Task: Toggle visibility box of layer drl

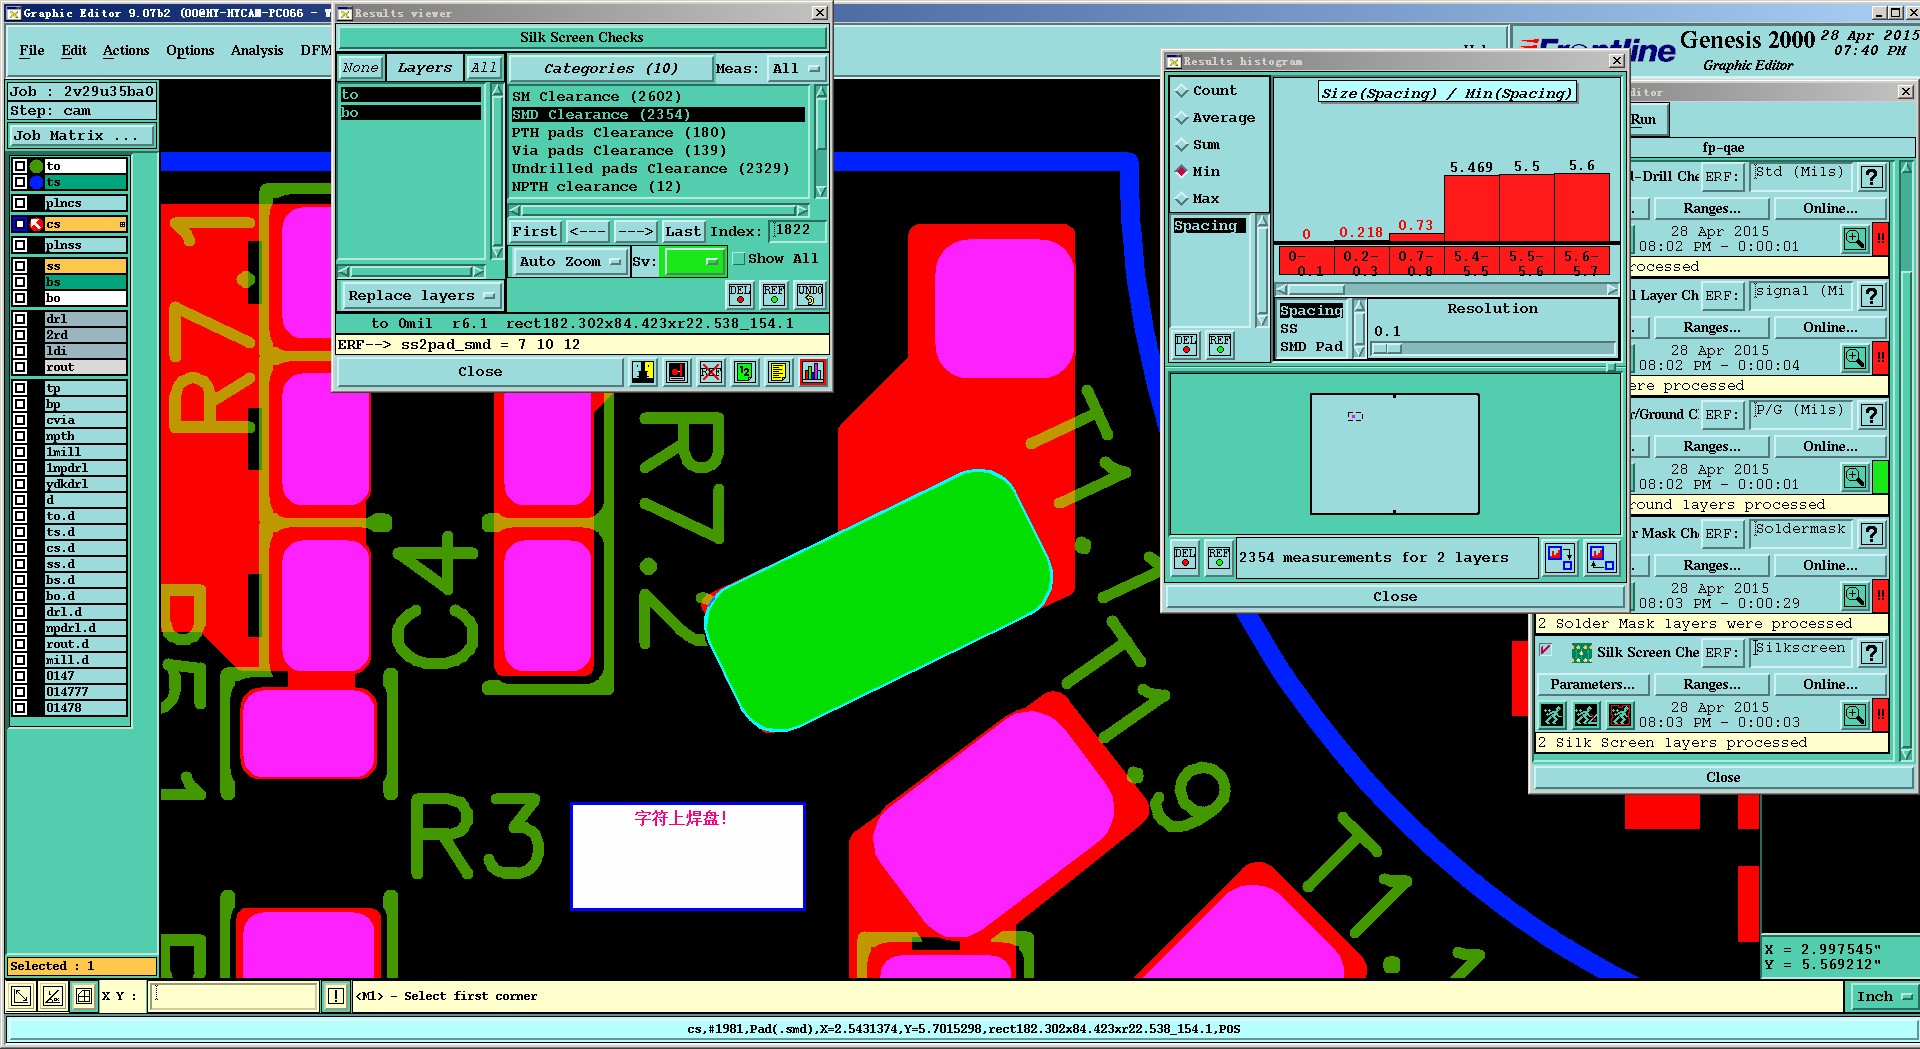Action: pyautogui.click(x=20, y=319)
